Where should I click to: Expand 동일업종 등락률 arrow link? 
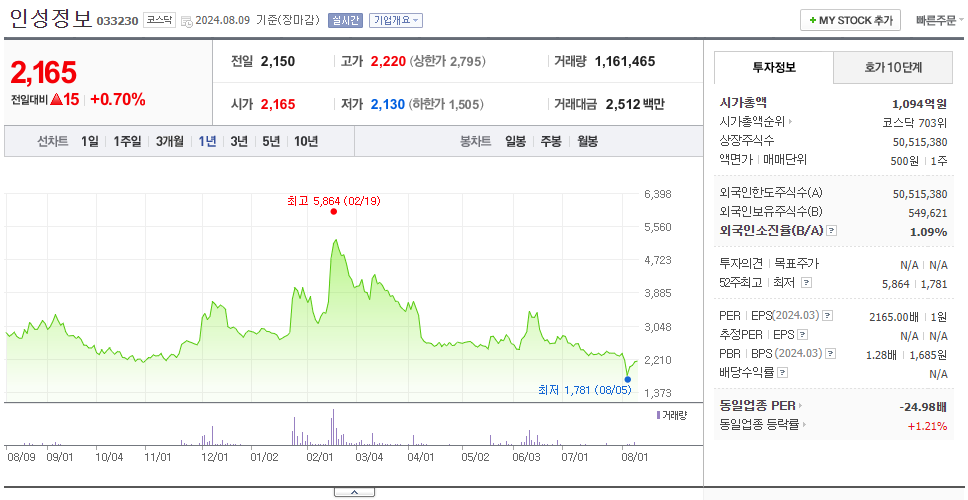804,425
